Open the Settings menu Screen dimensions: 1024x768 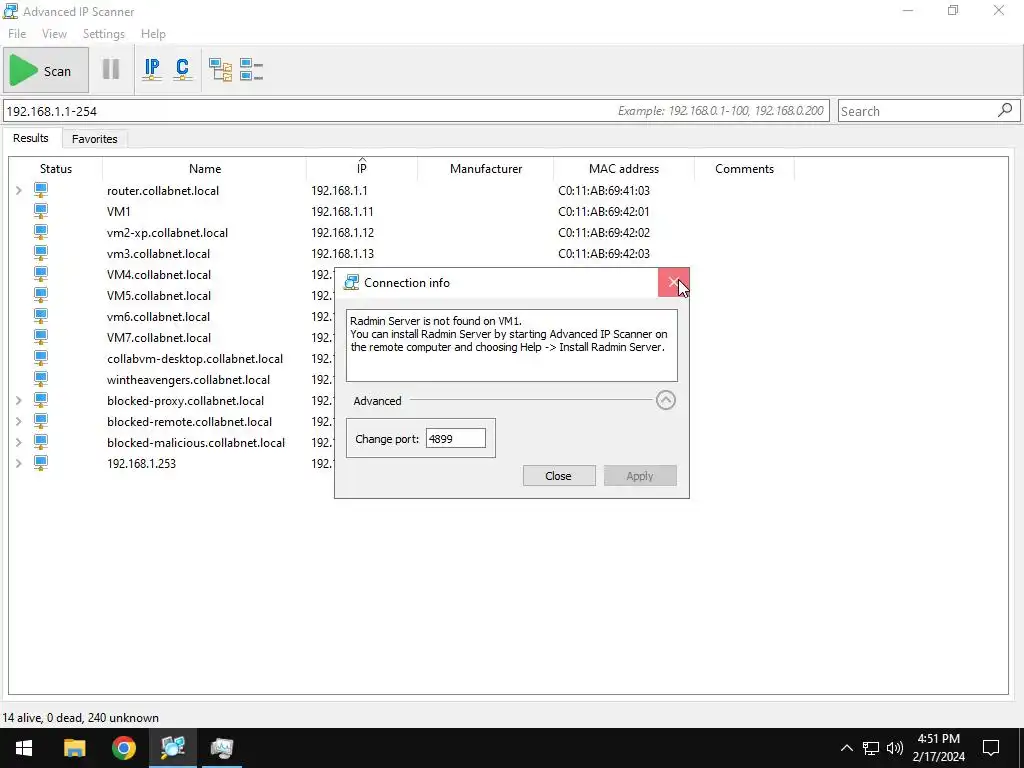pos(103,34)
